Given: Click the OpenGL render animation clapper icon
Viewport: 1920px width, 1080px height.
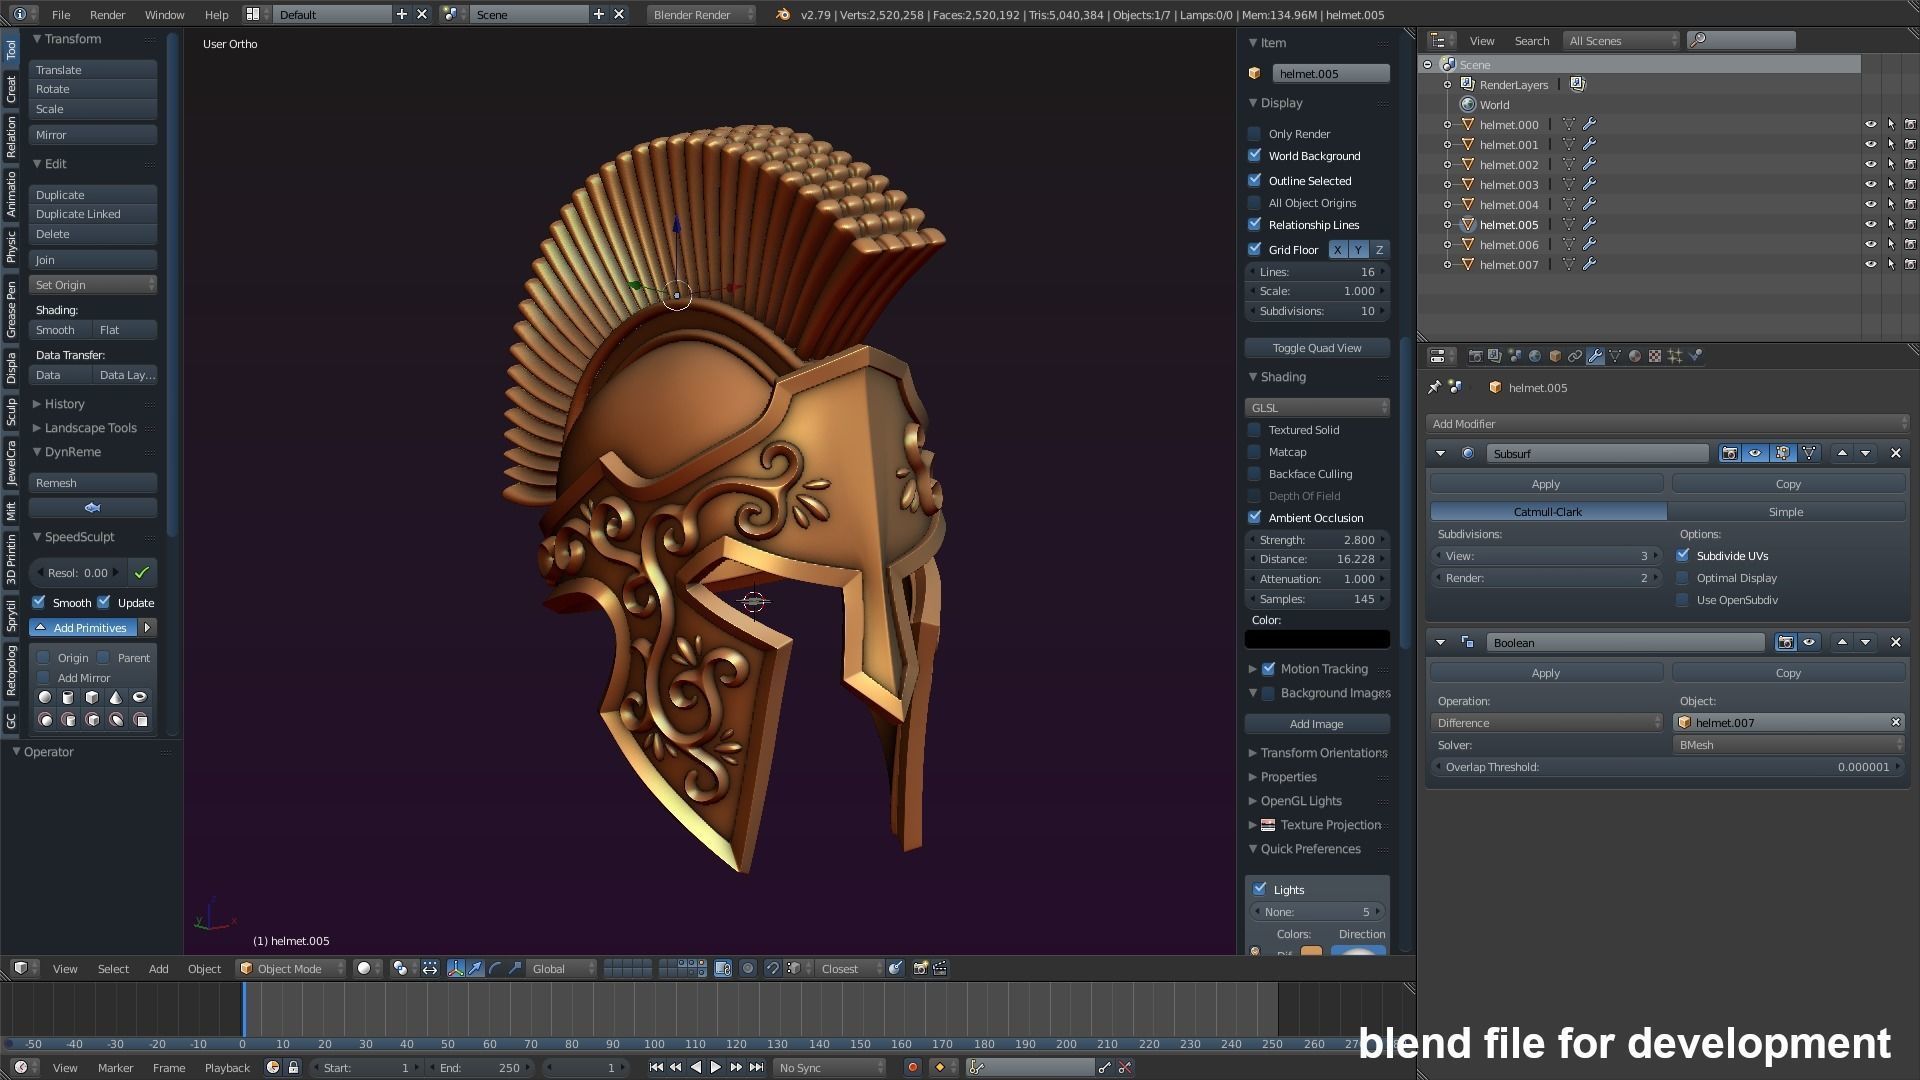Looking at the screenshot, I should pos(940,968).
